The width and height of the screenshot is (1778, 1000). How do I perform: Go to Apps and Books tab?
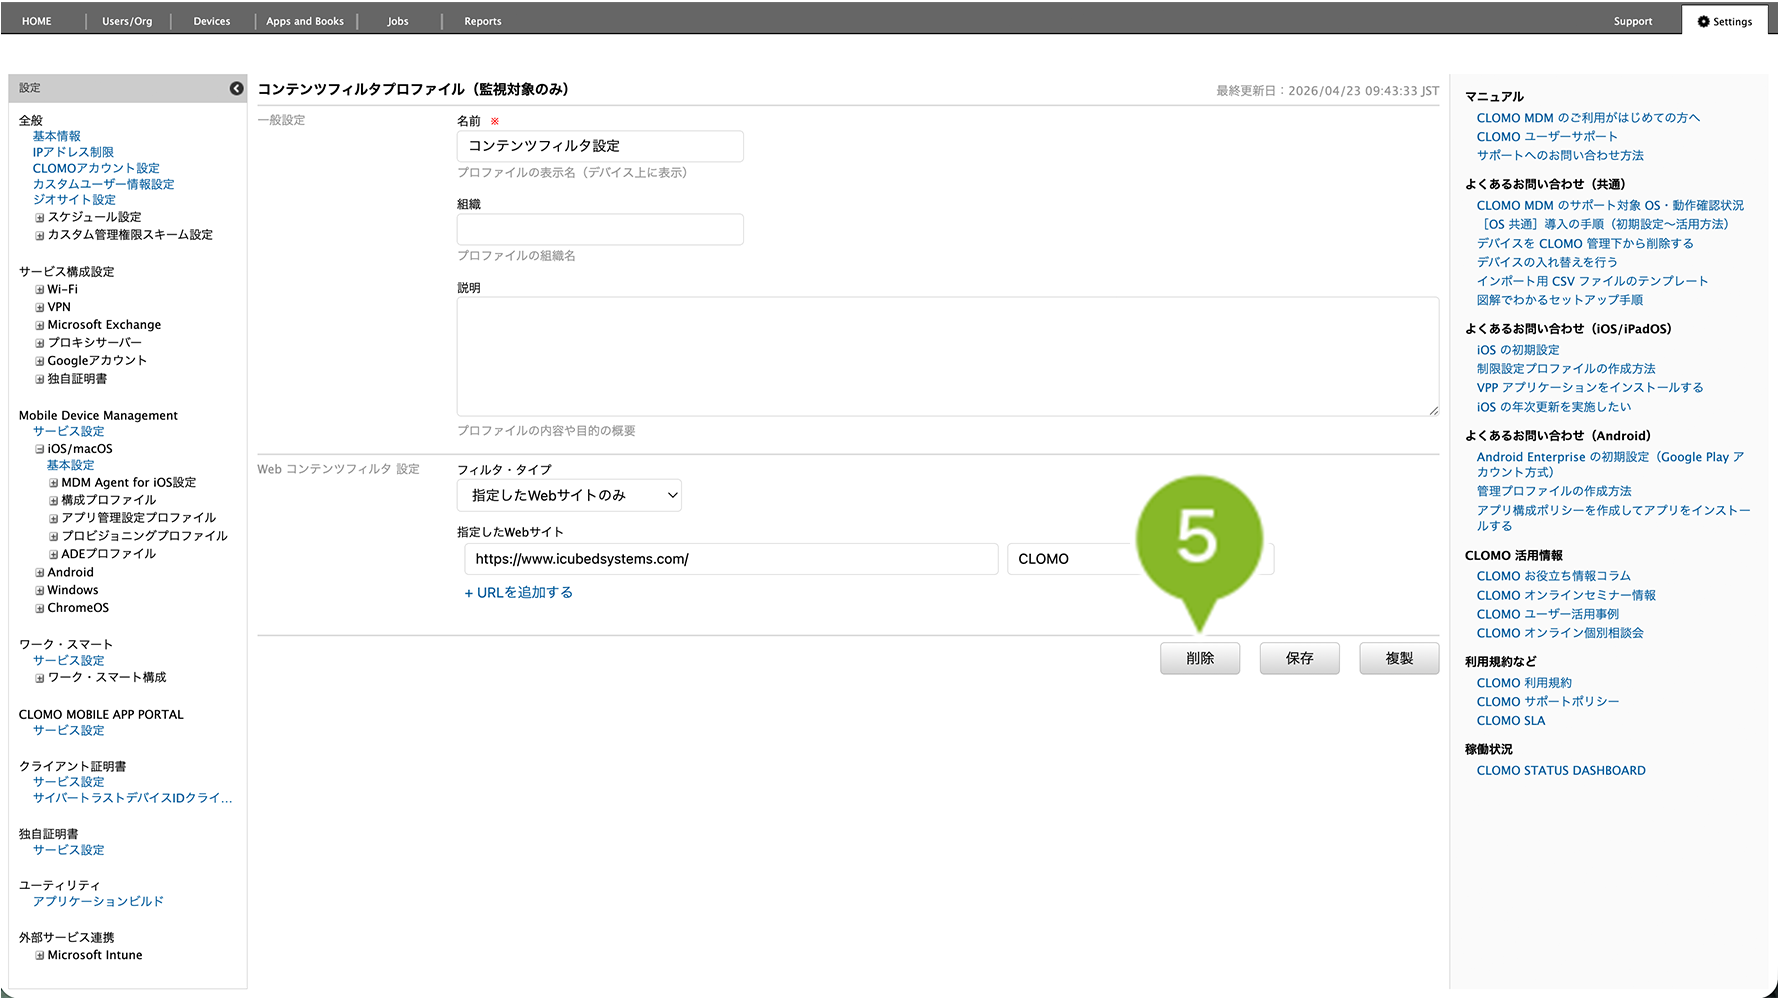coord(305,21)
